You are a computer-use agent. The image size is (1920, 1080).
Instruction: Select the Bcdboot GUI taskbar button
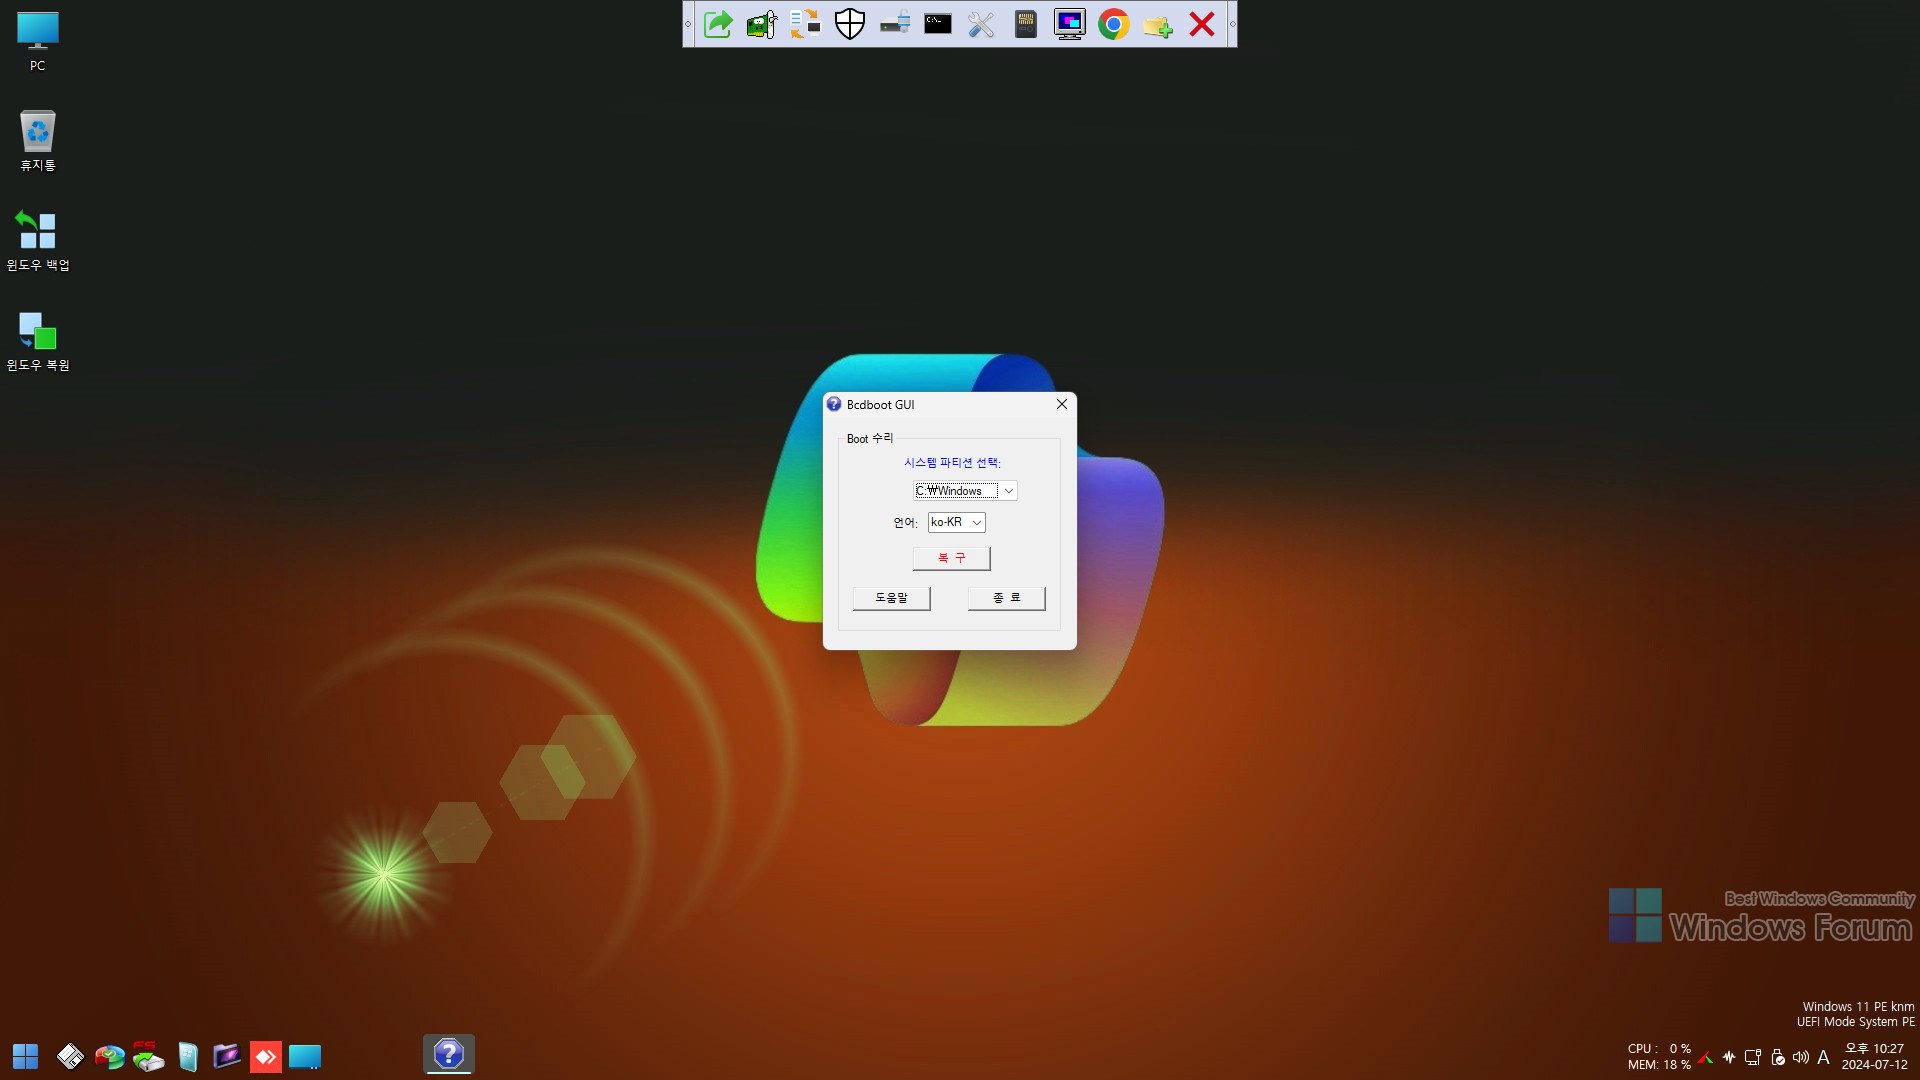coord(449,1054)
